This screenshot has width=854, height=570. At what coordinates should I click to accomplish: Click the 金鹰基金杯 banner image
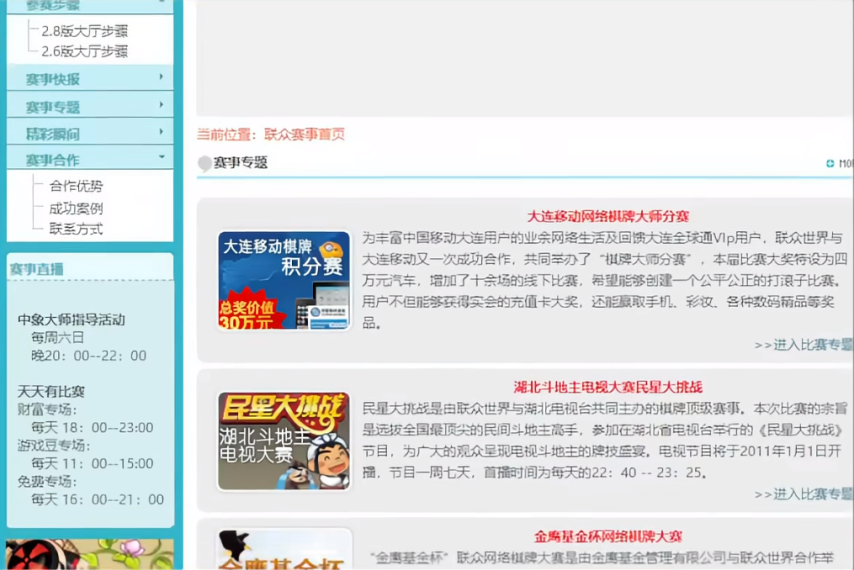point(284,550)
